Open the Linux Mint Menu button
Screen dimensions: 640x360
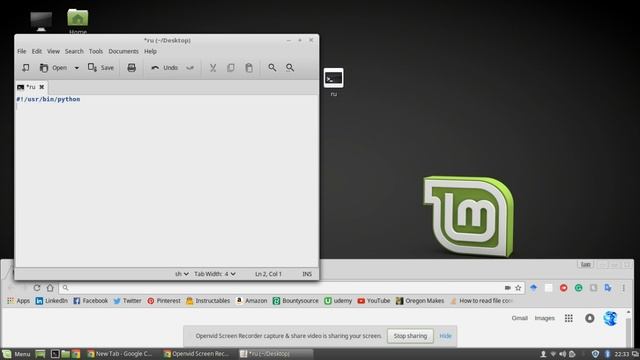tap(16, 354)
